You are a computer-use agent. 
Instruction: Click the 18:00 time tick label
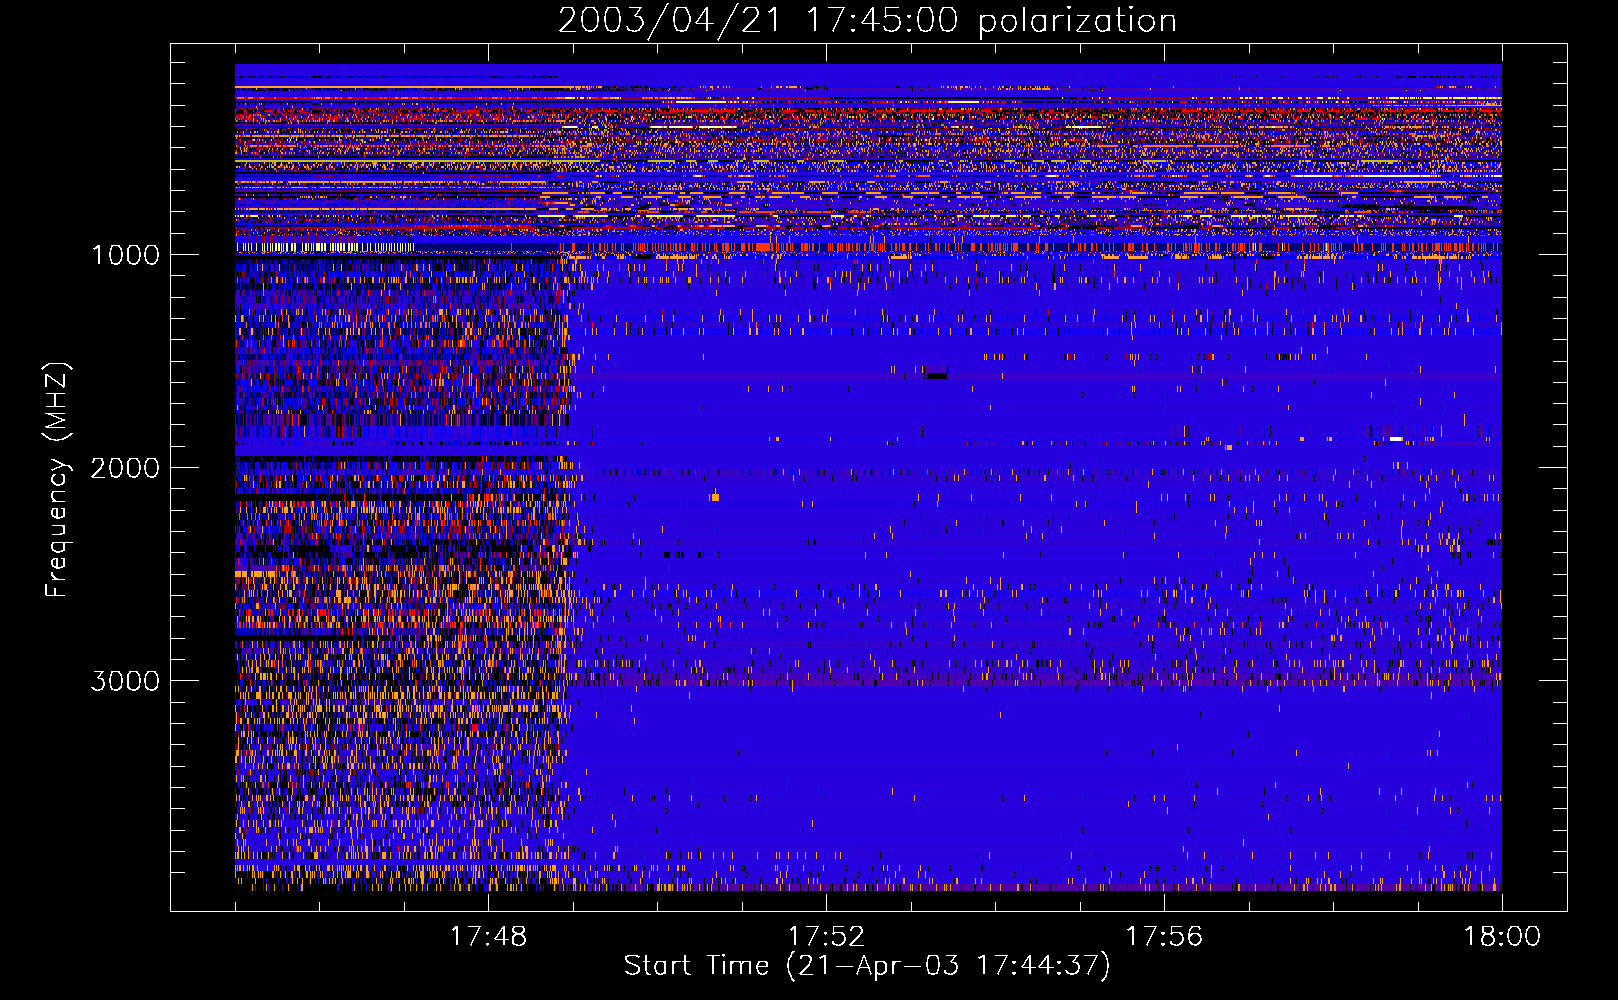pos(1502,937)
